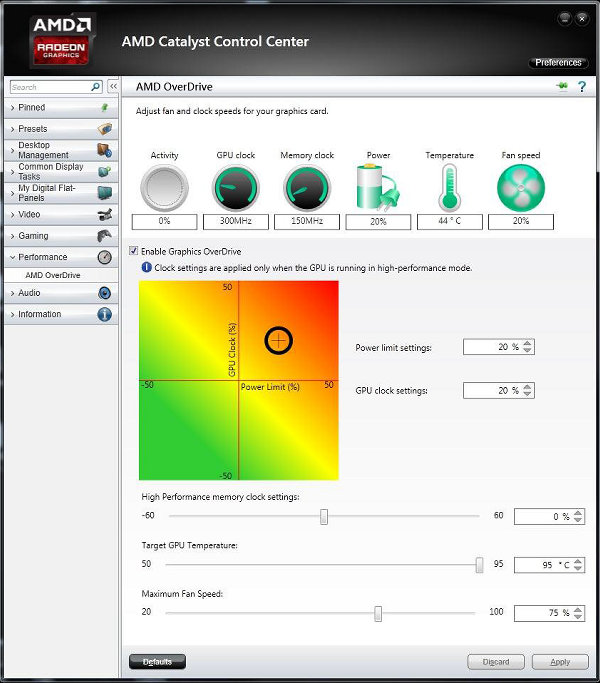Click the Fan speed fan icon
600x683 pixels.
[x=521, y=188]
